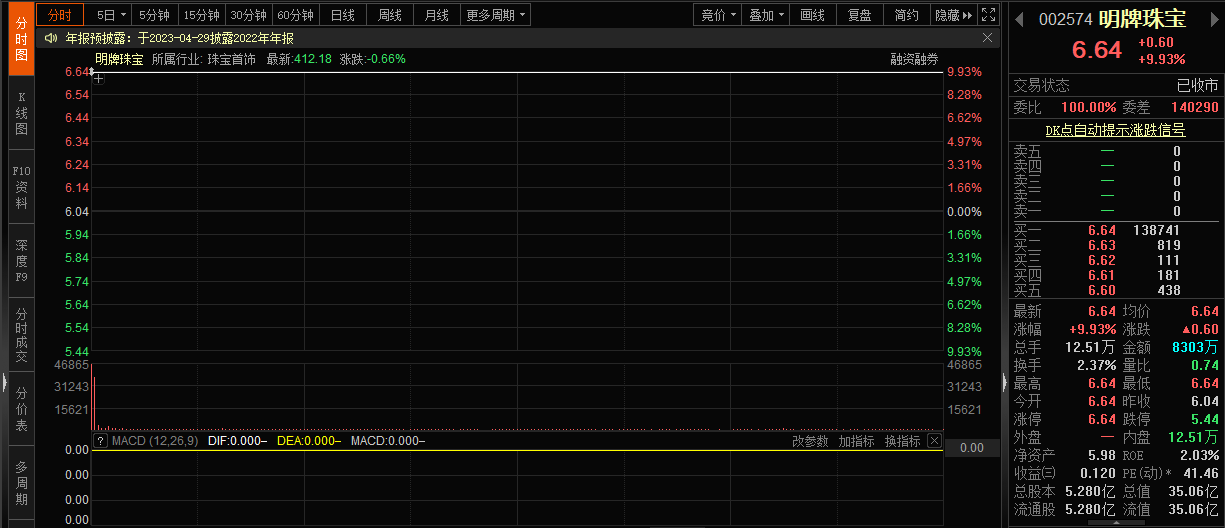Image resolution: width=1225 pixels, height=528 pixels.
Task: Switch to 日线 chart tab
Action: click(x=342, y=15)
